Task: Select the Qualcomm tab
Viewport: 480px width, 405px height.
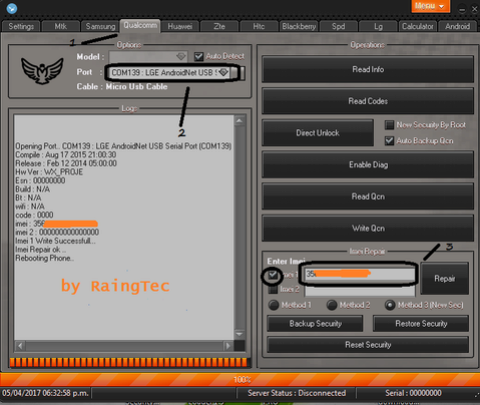Action: (140, 25)
